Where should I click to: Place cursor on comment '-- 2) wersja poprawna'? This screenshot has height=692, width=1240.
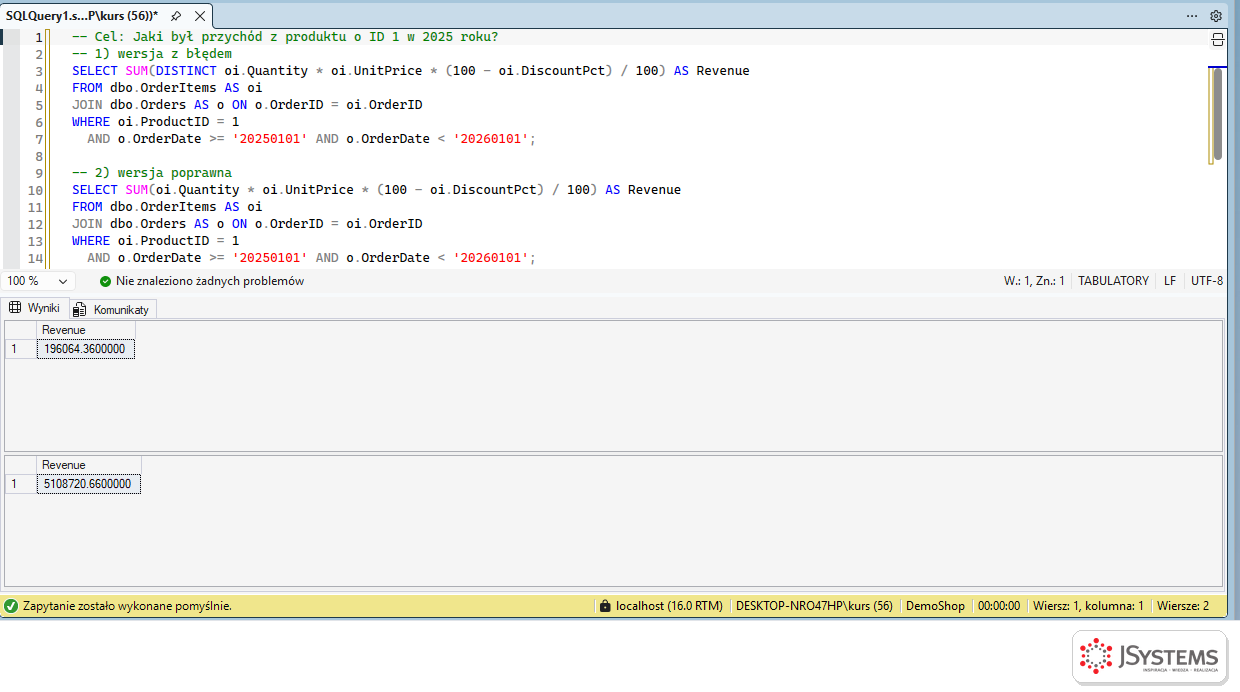[152, 173]
